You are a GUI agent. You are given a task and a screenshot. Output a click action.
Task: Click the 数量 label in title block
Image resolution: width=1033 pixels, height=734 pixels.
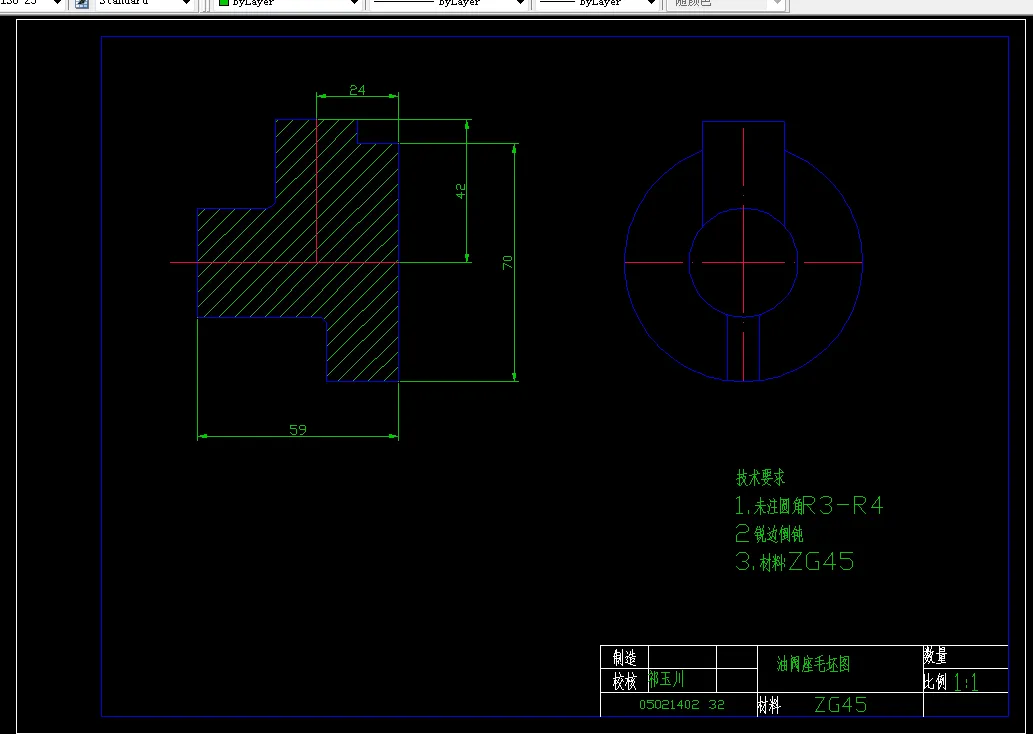pyautogui.click(x=935, y=656)
